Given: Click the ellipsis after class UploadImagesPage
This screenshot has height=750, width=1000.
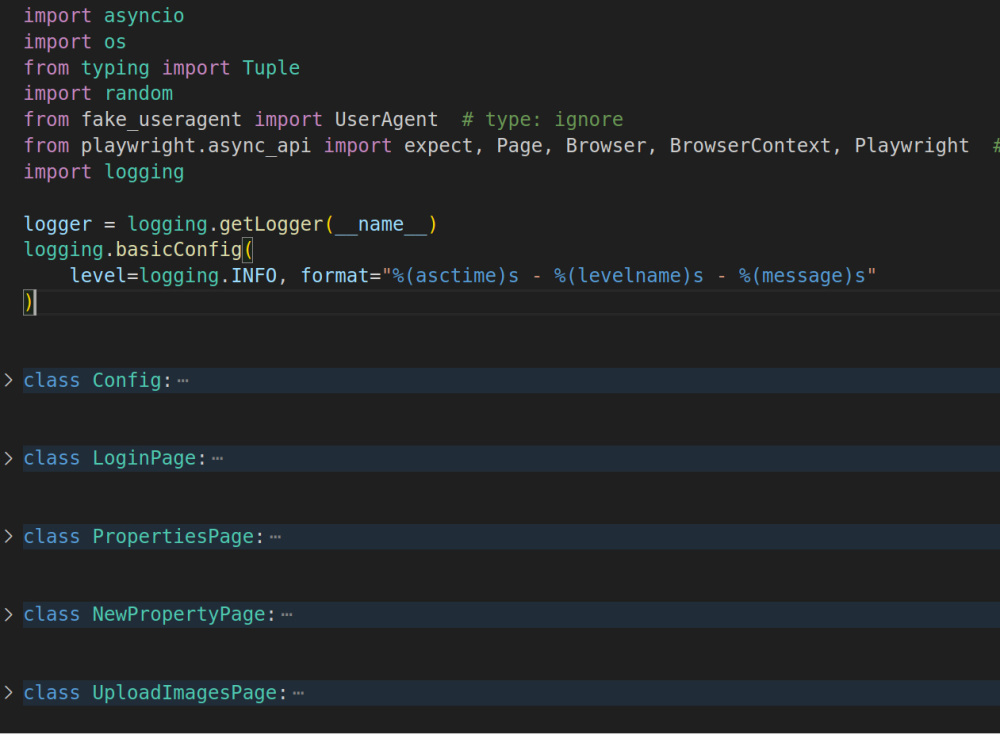Looking at the screenshot, I should click(298, 693).
